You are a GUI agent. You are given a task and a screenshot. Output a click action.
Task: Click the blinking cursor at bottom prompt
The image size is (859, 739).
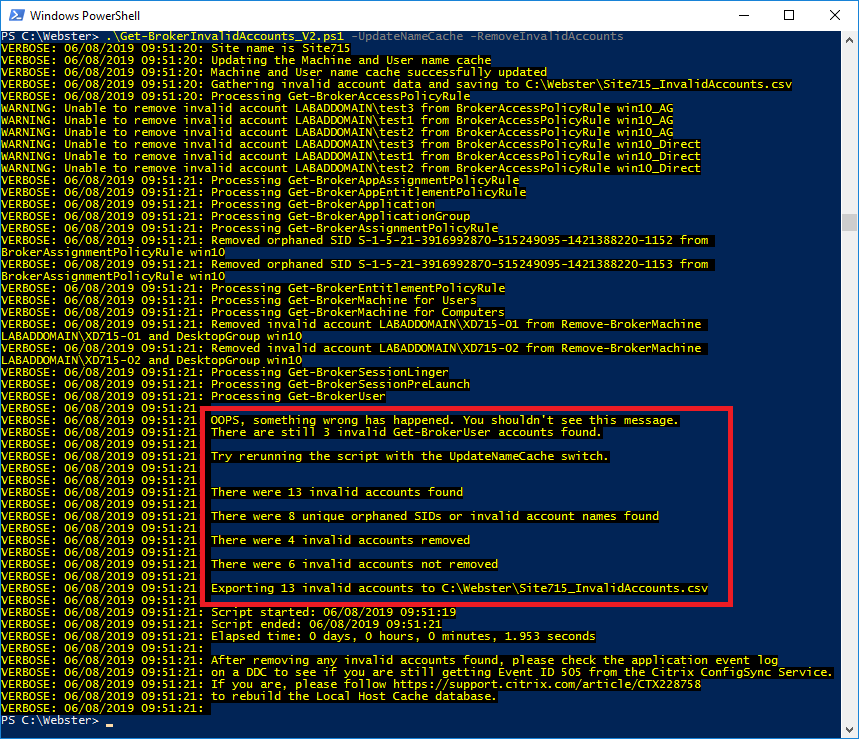click(109, 722)
